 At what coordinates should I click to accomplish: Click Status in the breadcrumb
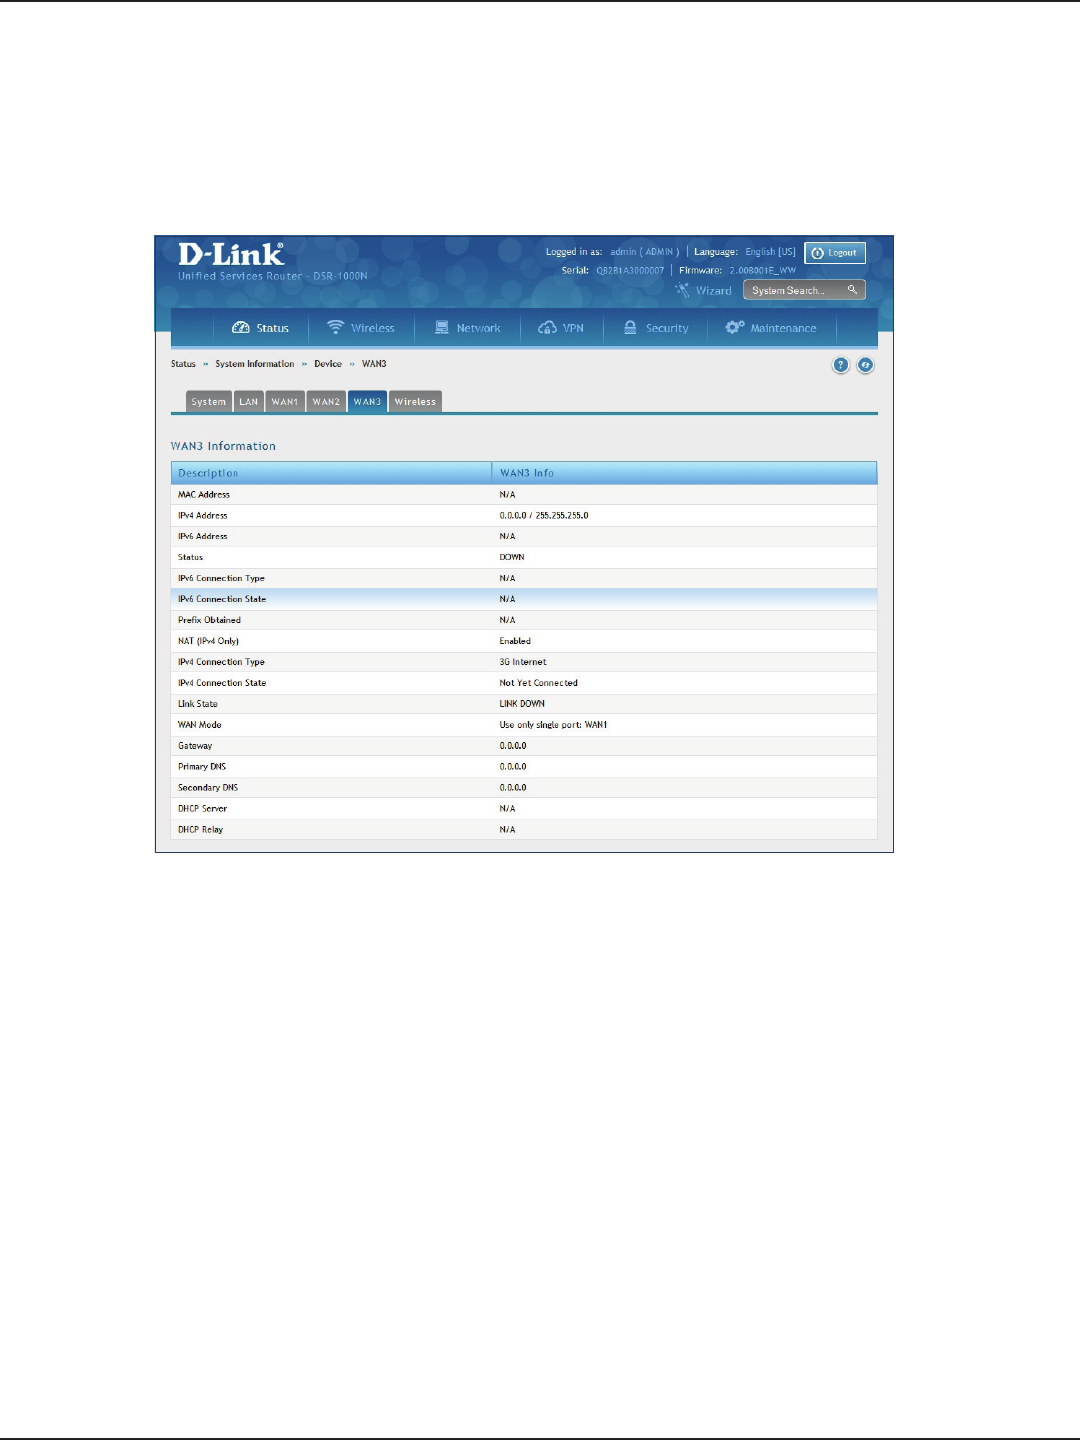[x=183, y=364]
